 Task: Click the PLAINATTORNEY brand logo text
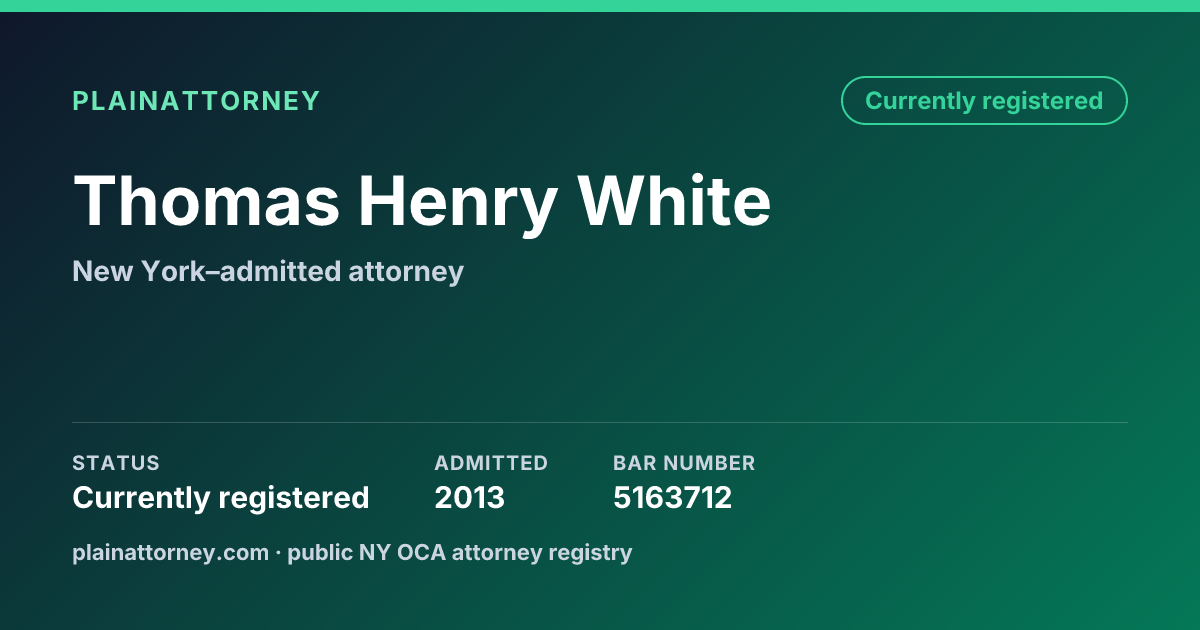pyautogui.click(x=196, y=101)
